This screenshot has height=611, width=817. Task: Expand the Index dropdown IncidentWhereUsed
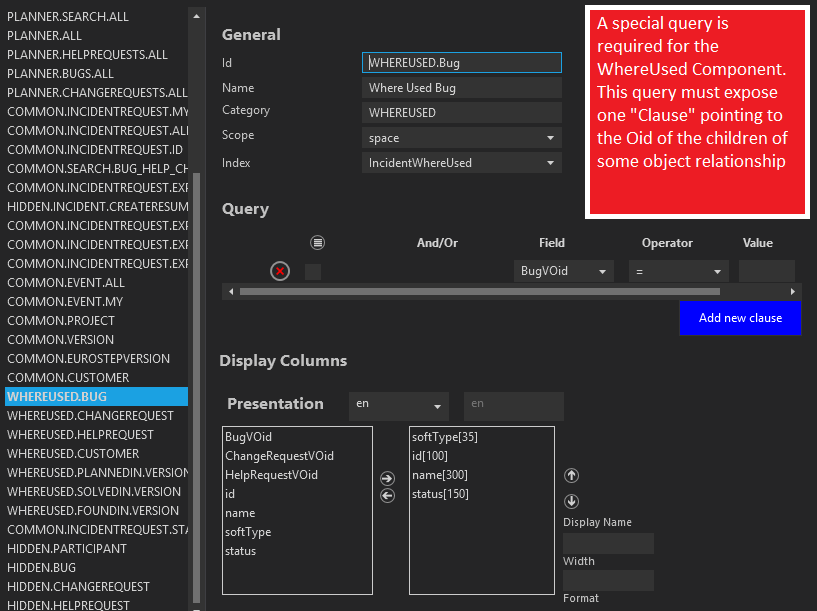(461, 163)
